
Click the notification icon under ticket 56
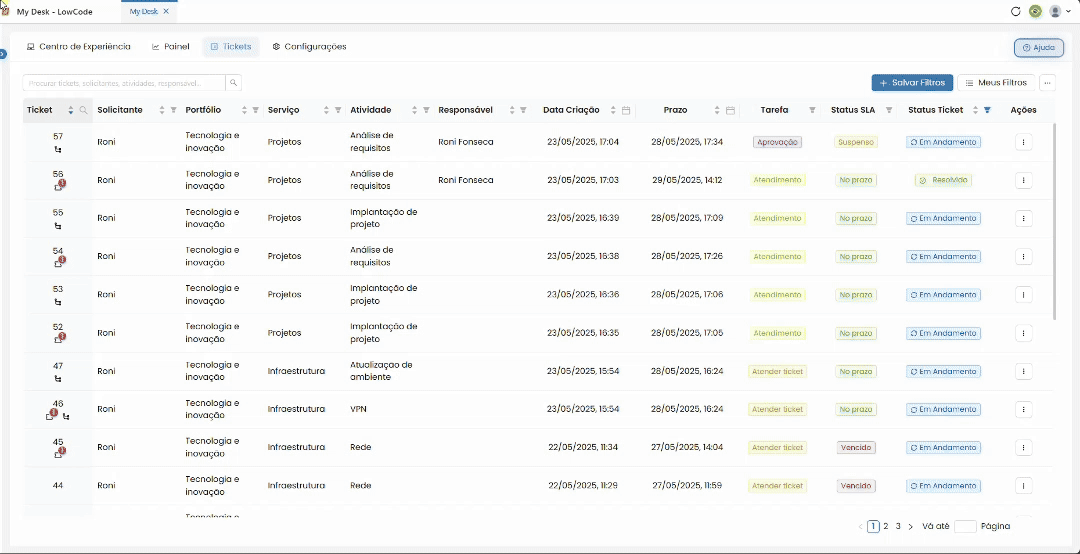(x=60, y=185)
